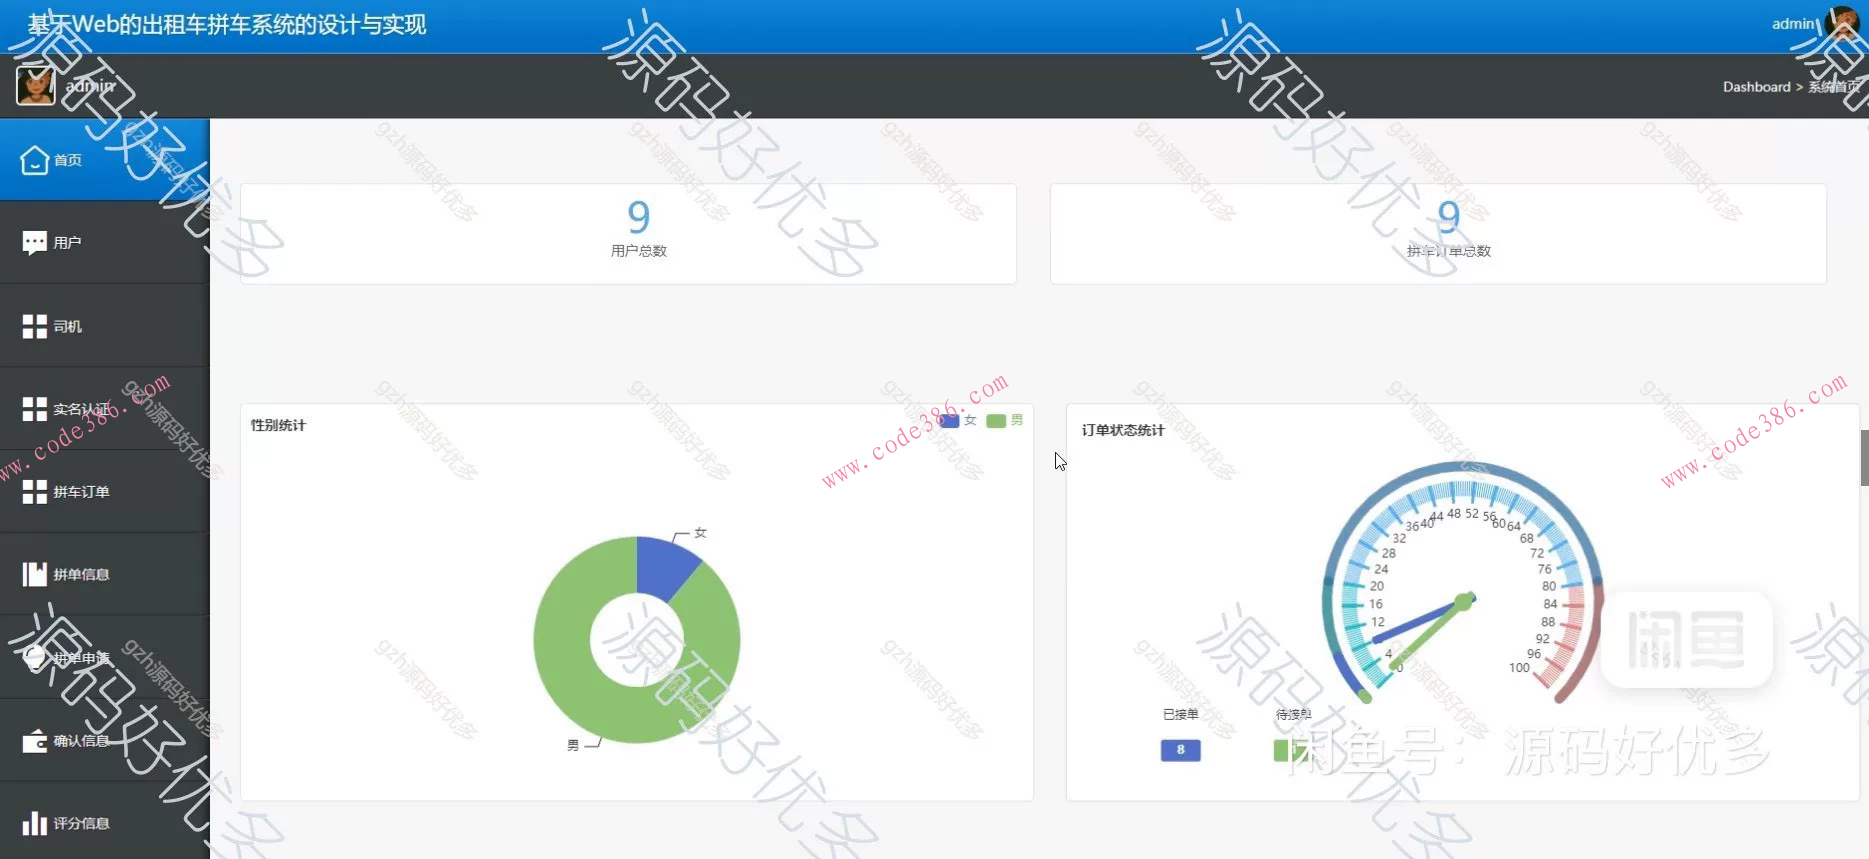The width and height of the screenshot is (1869, 859).
Task: Toggle the 已接单 blue value badge
Action: tap(1180, 750)
